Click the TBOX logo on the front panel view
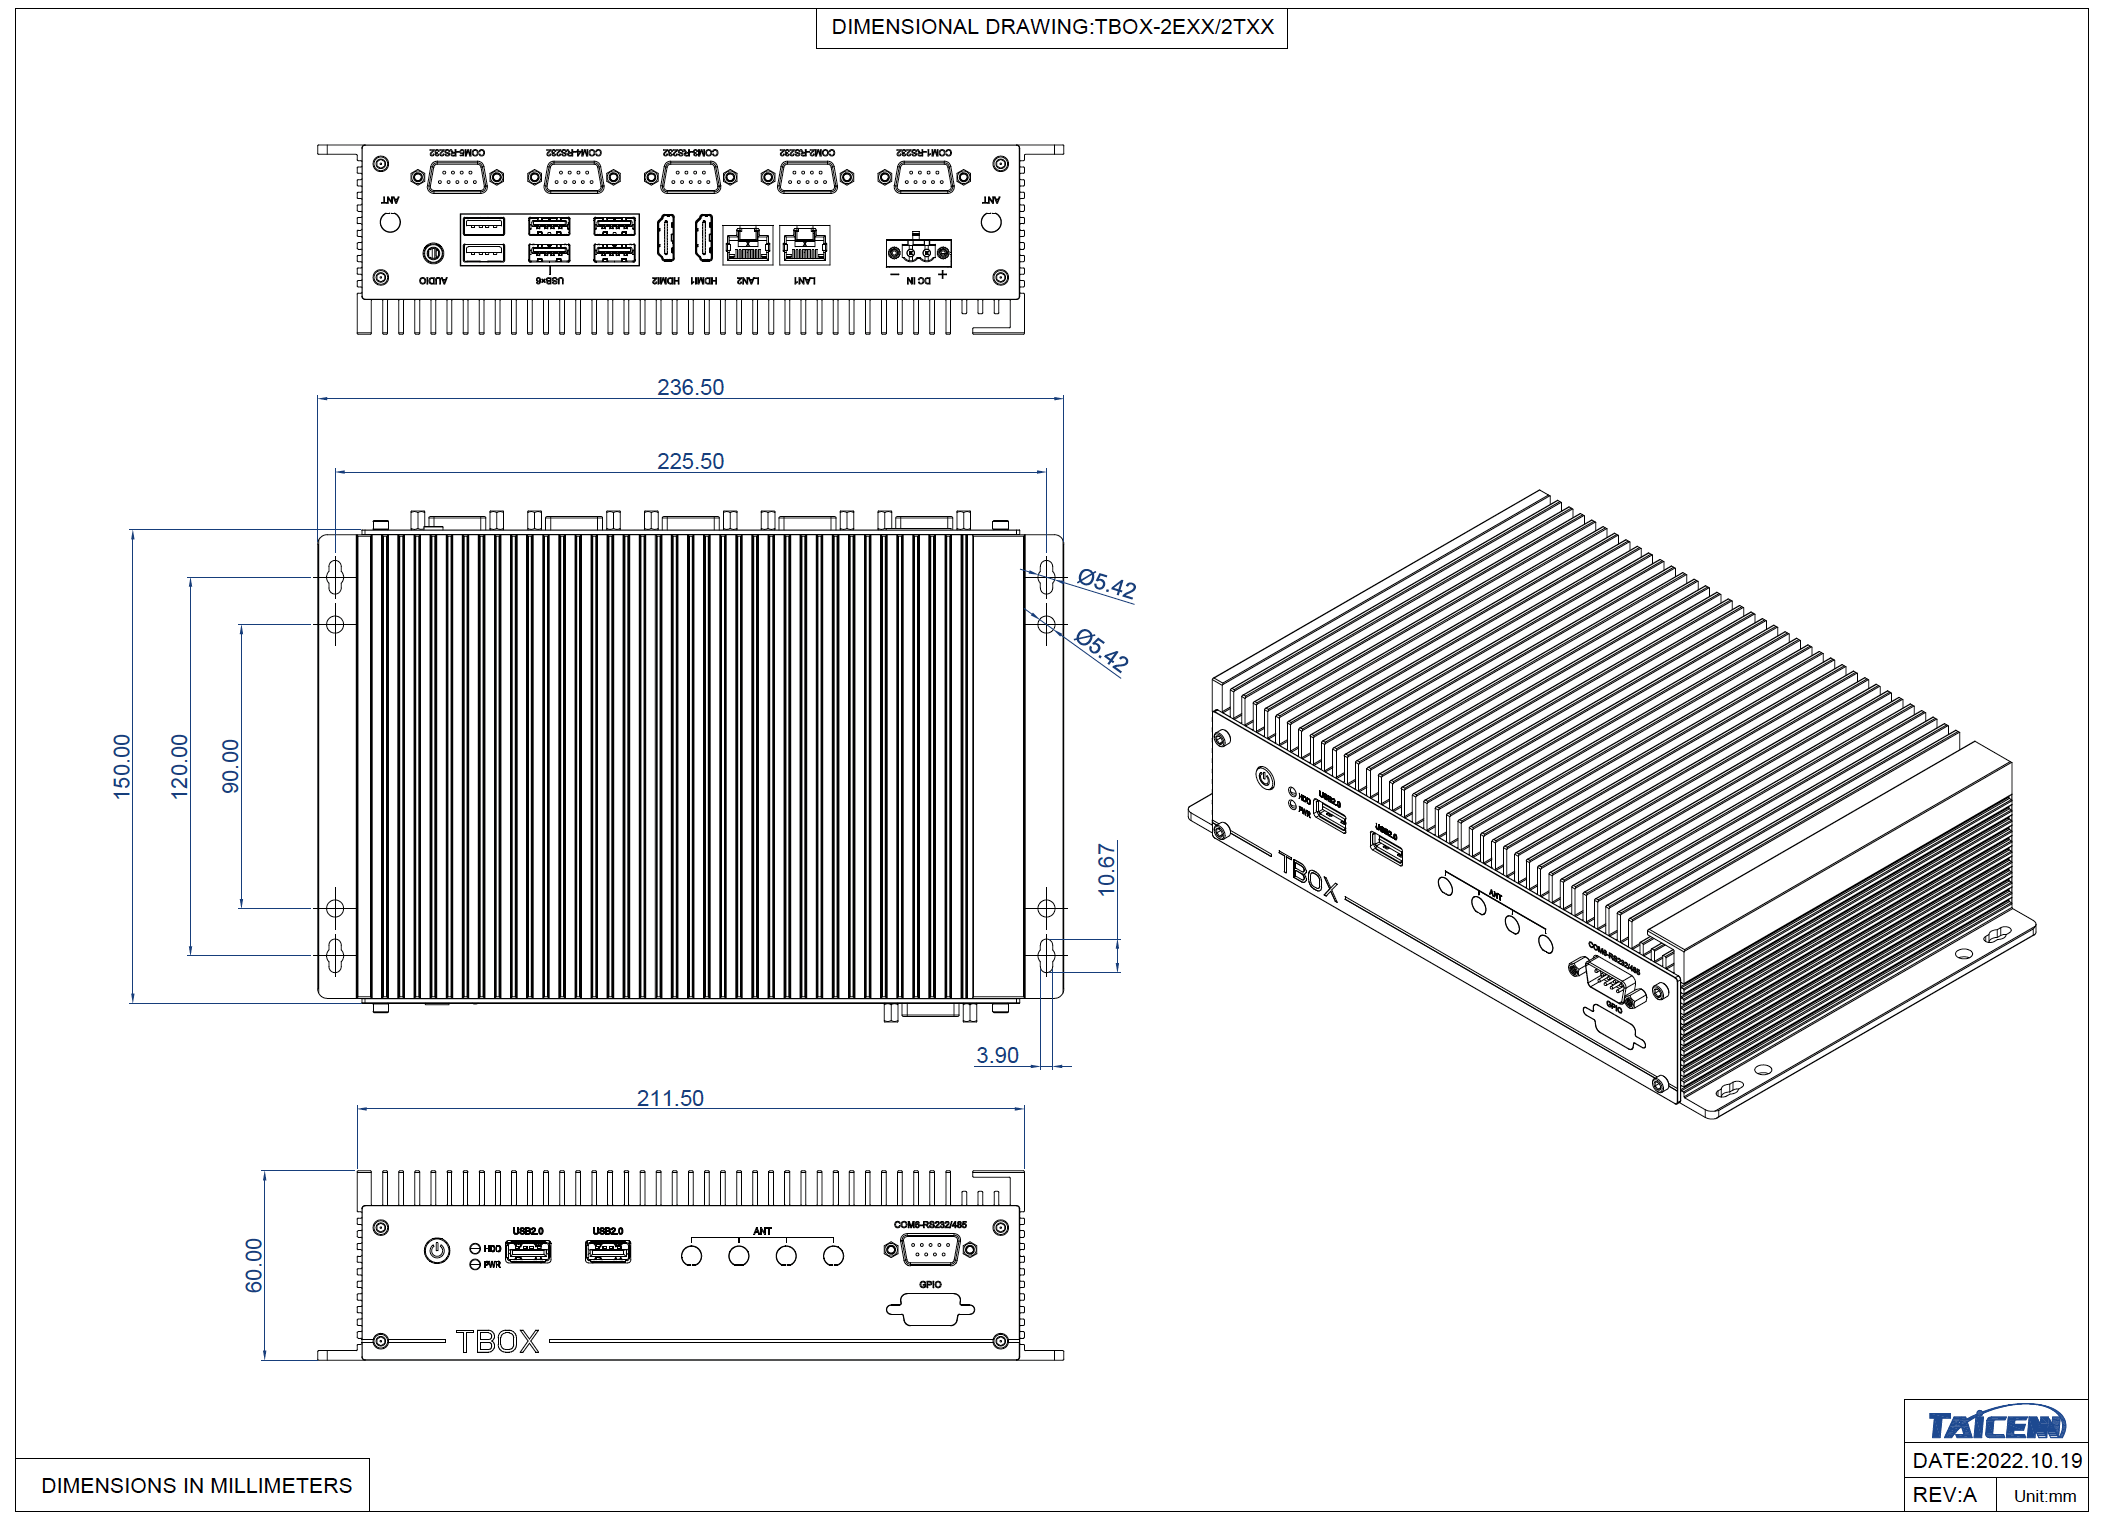 pyautogui.click(x=497, y=1341)
